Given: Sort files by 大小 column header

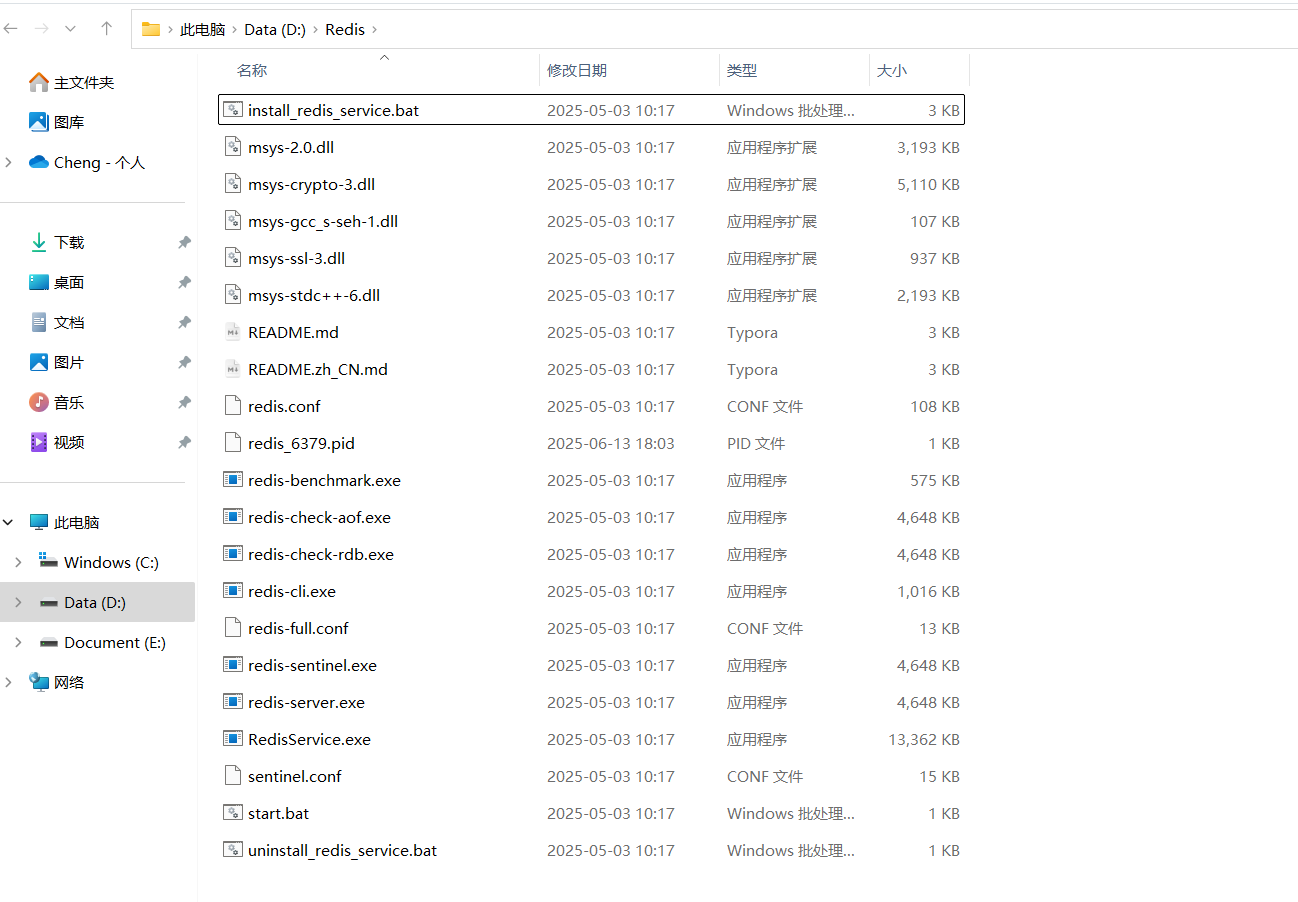Looking at the screenshot, I should pos(892,70).
